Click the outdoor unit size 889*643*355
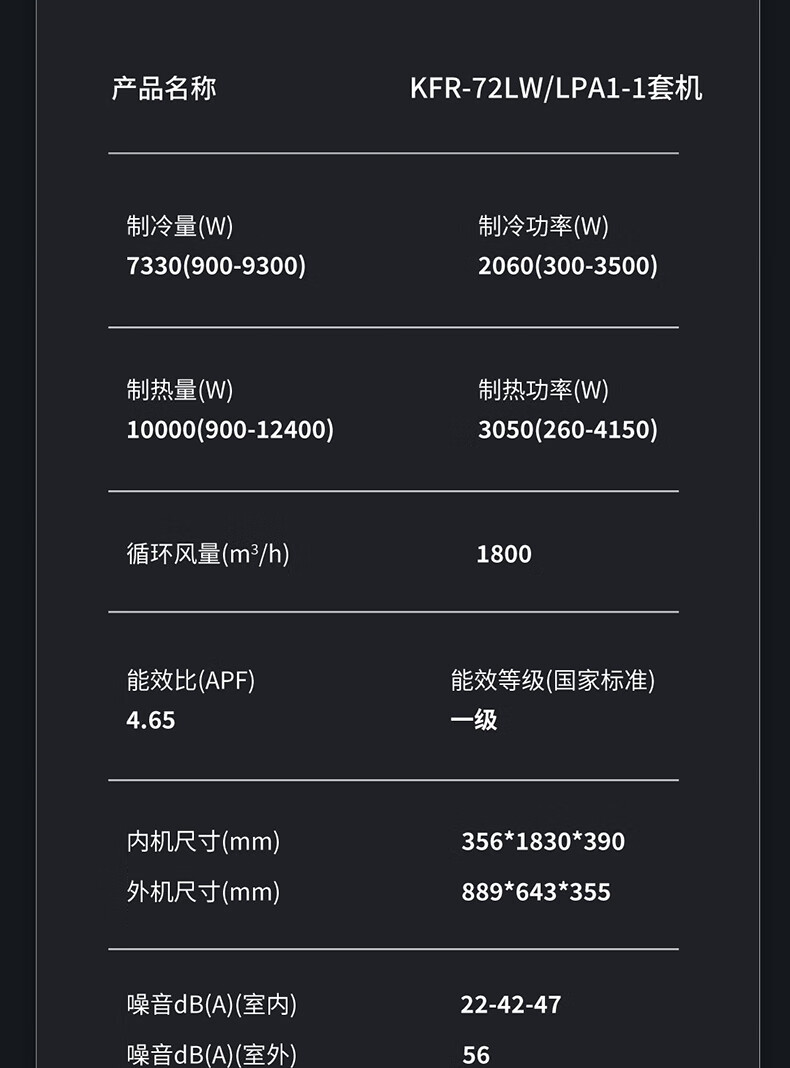The width and height of the screenshot is (790, 1068). pos(536,892)
